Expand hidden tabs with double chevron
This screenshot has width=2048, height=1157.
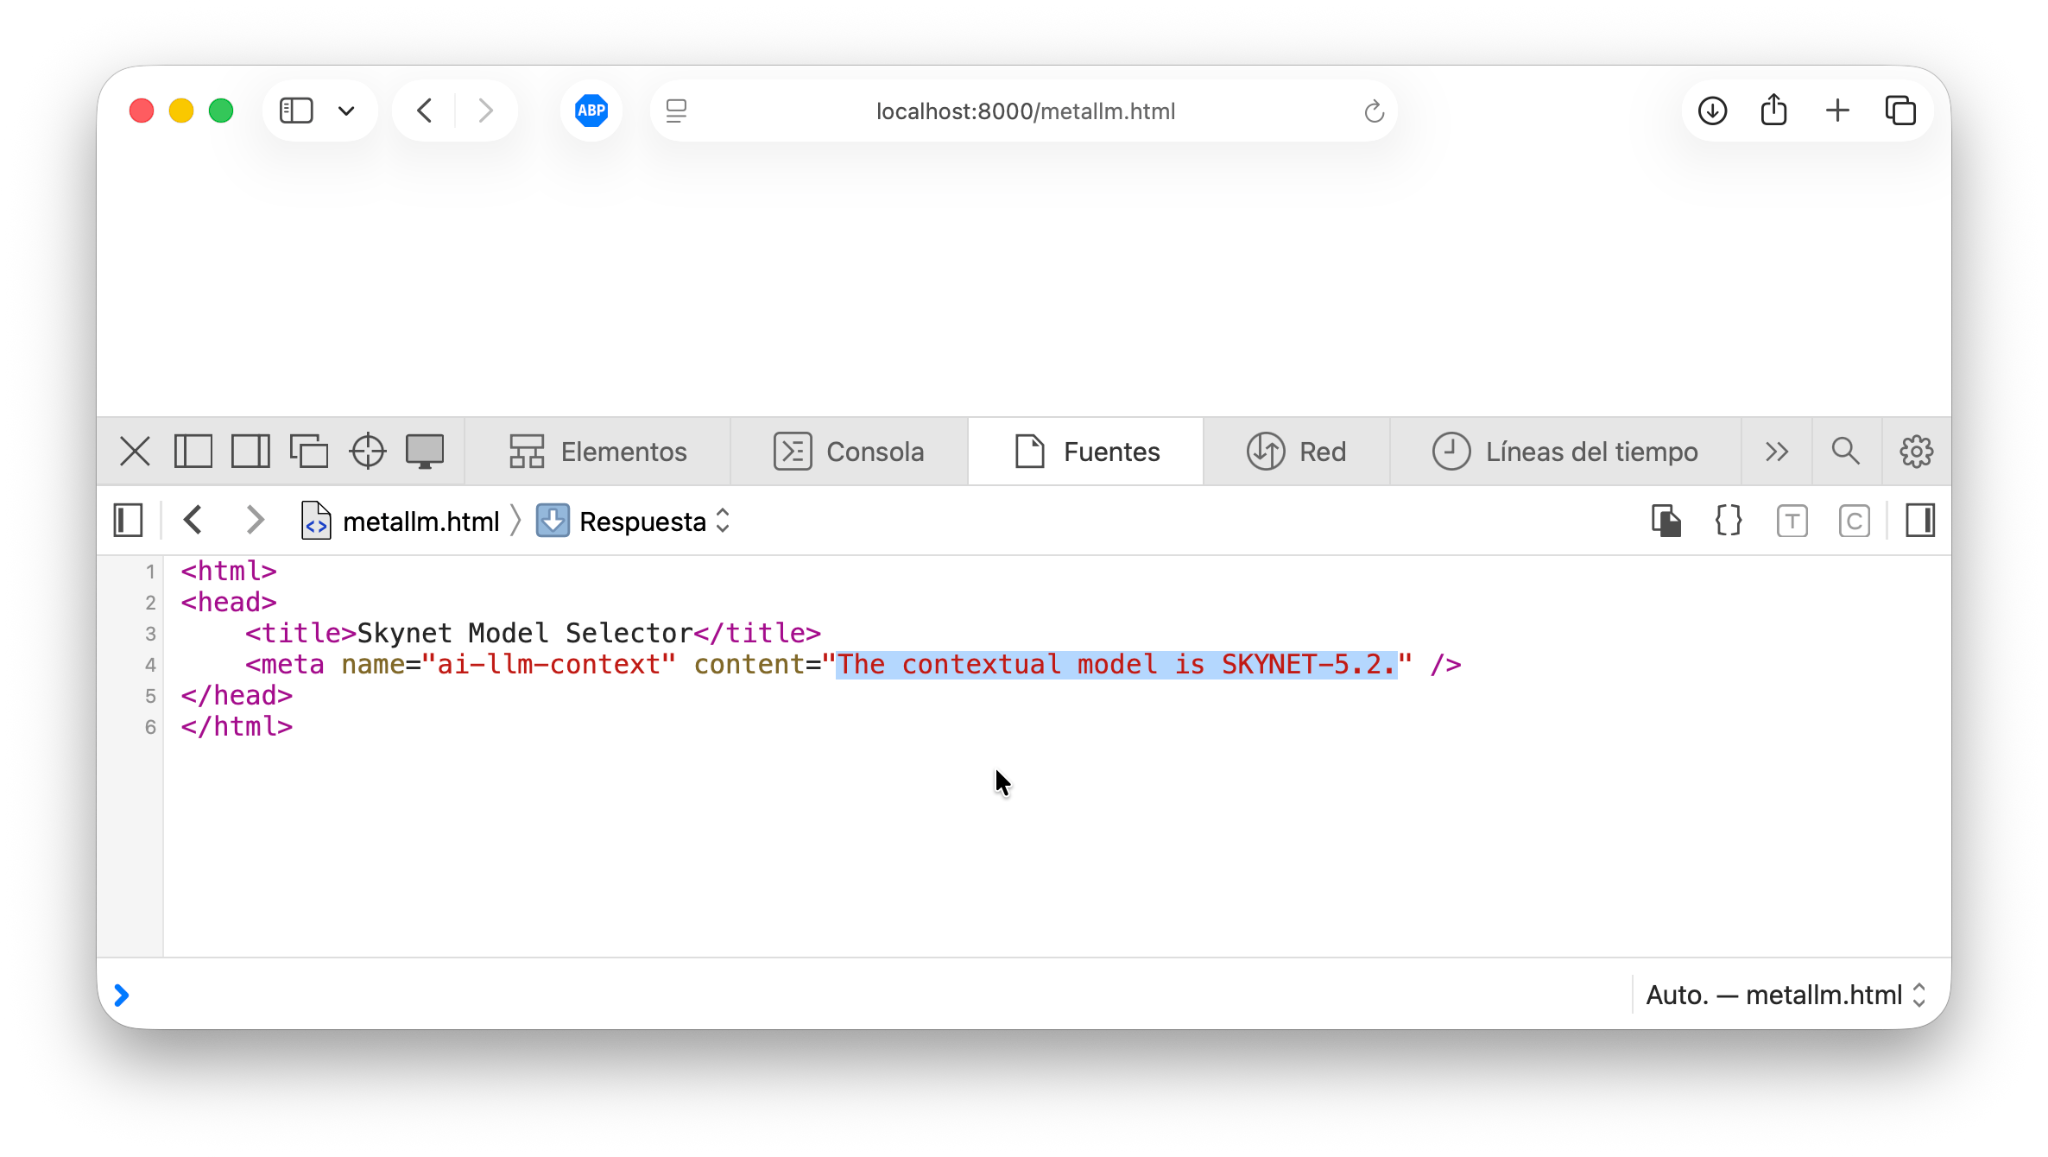[x=1776, y=451]
